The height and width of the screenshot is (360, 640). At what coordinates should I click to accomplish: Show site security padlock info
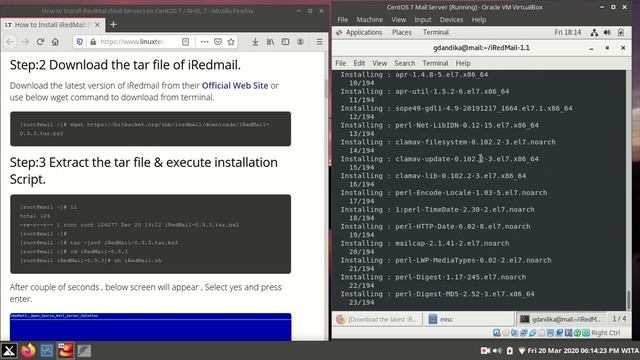(93, 42)
